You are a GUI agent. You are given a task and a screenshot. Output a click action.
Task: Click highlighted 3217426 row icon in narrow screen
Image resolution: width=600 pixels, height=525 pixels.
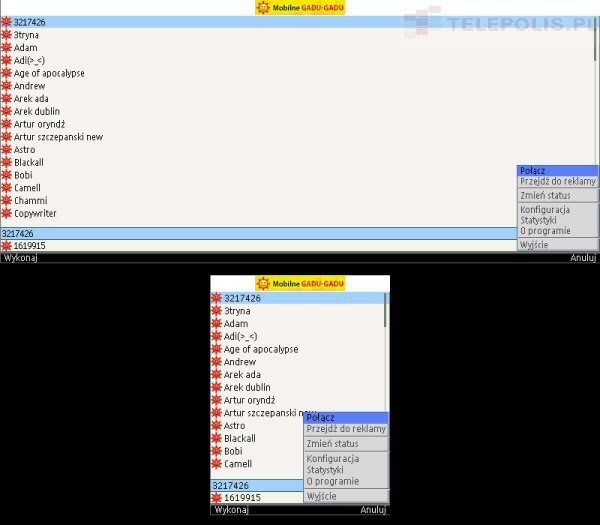217,298
